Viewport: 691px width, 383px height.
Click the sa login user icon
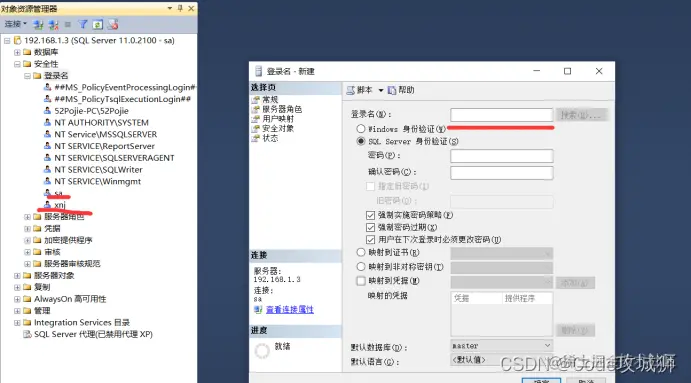point(47,193)
